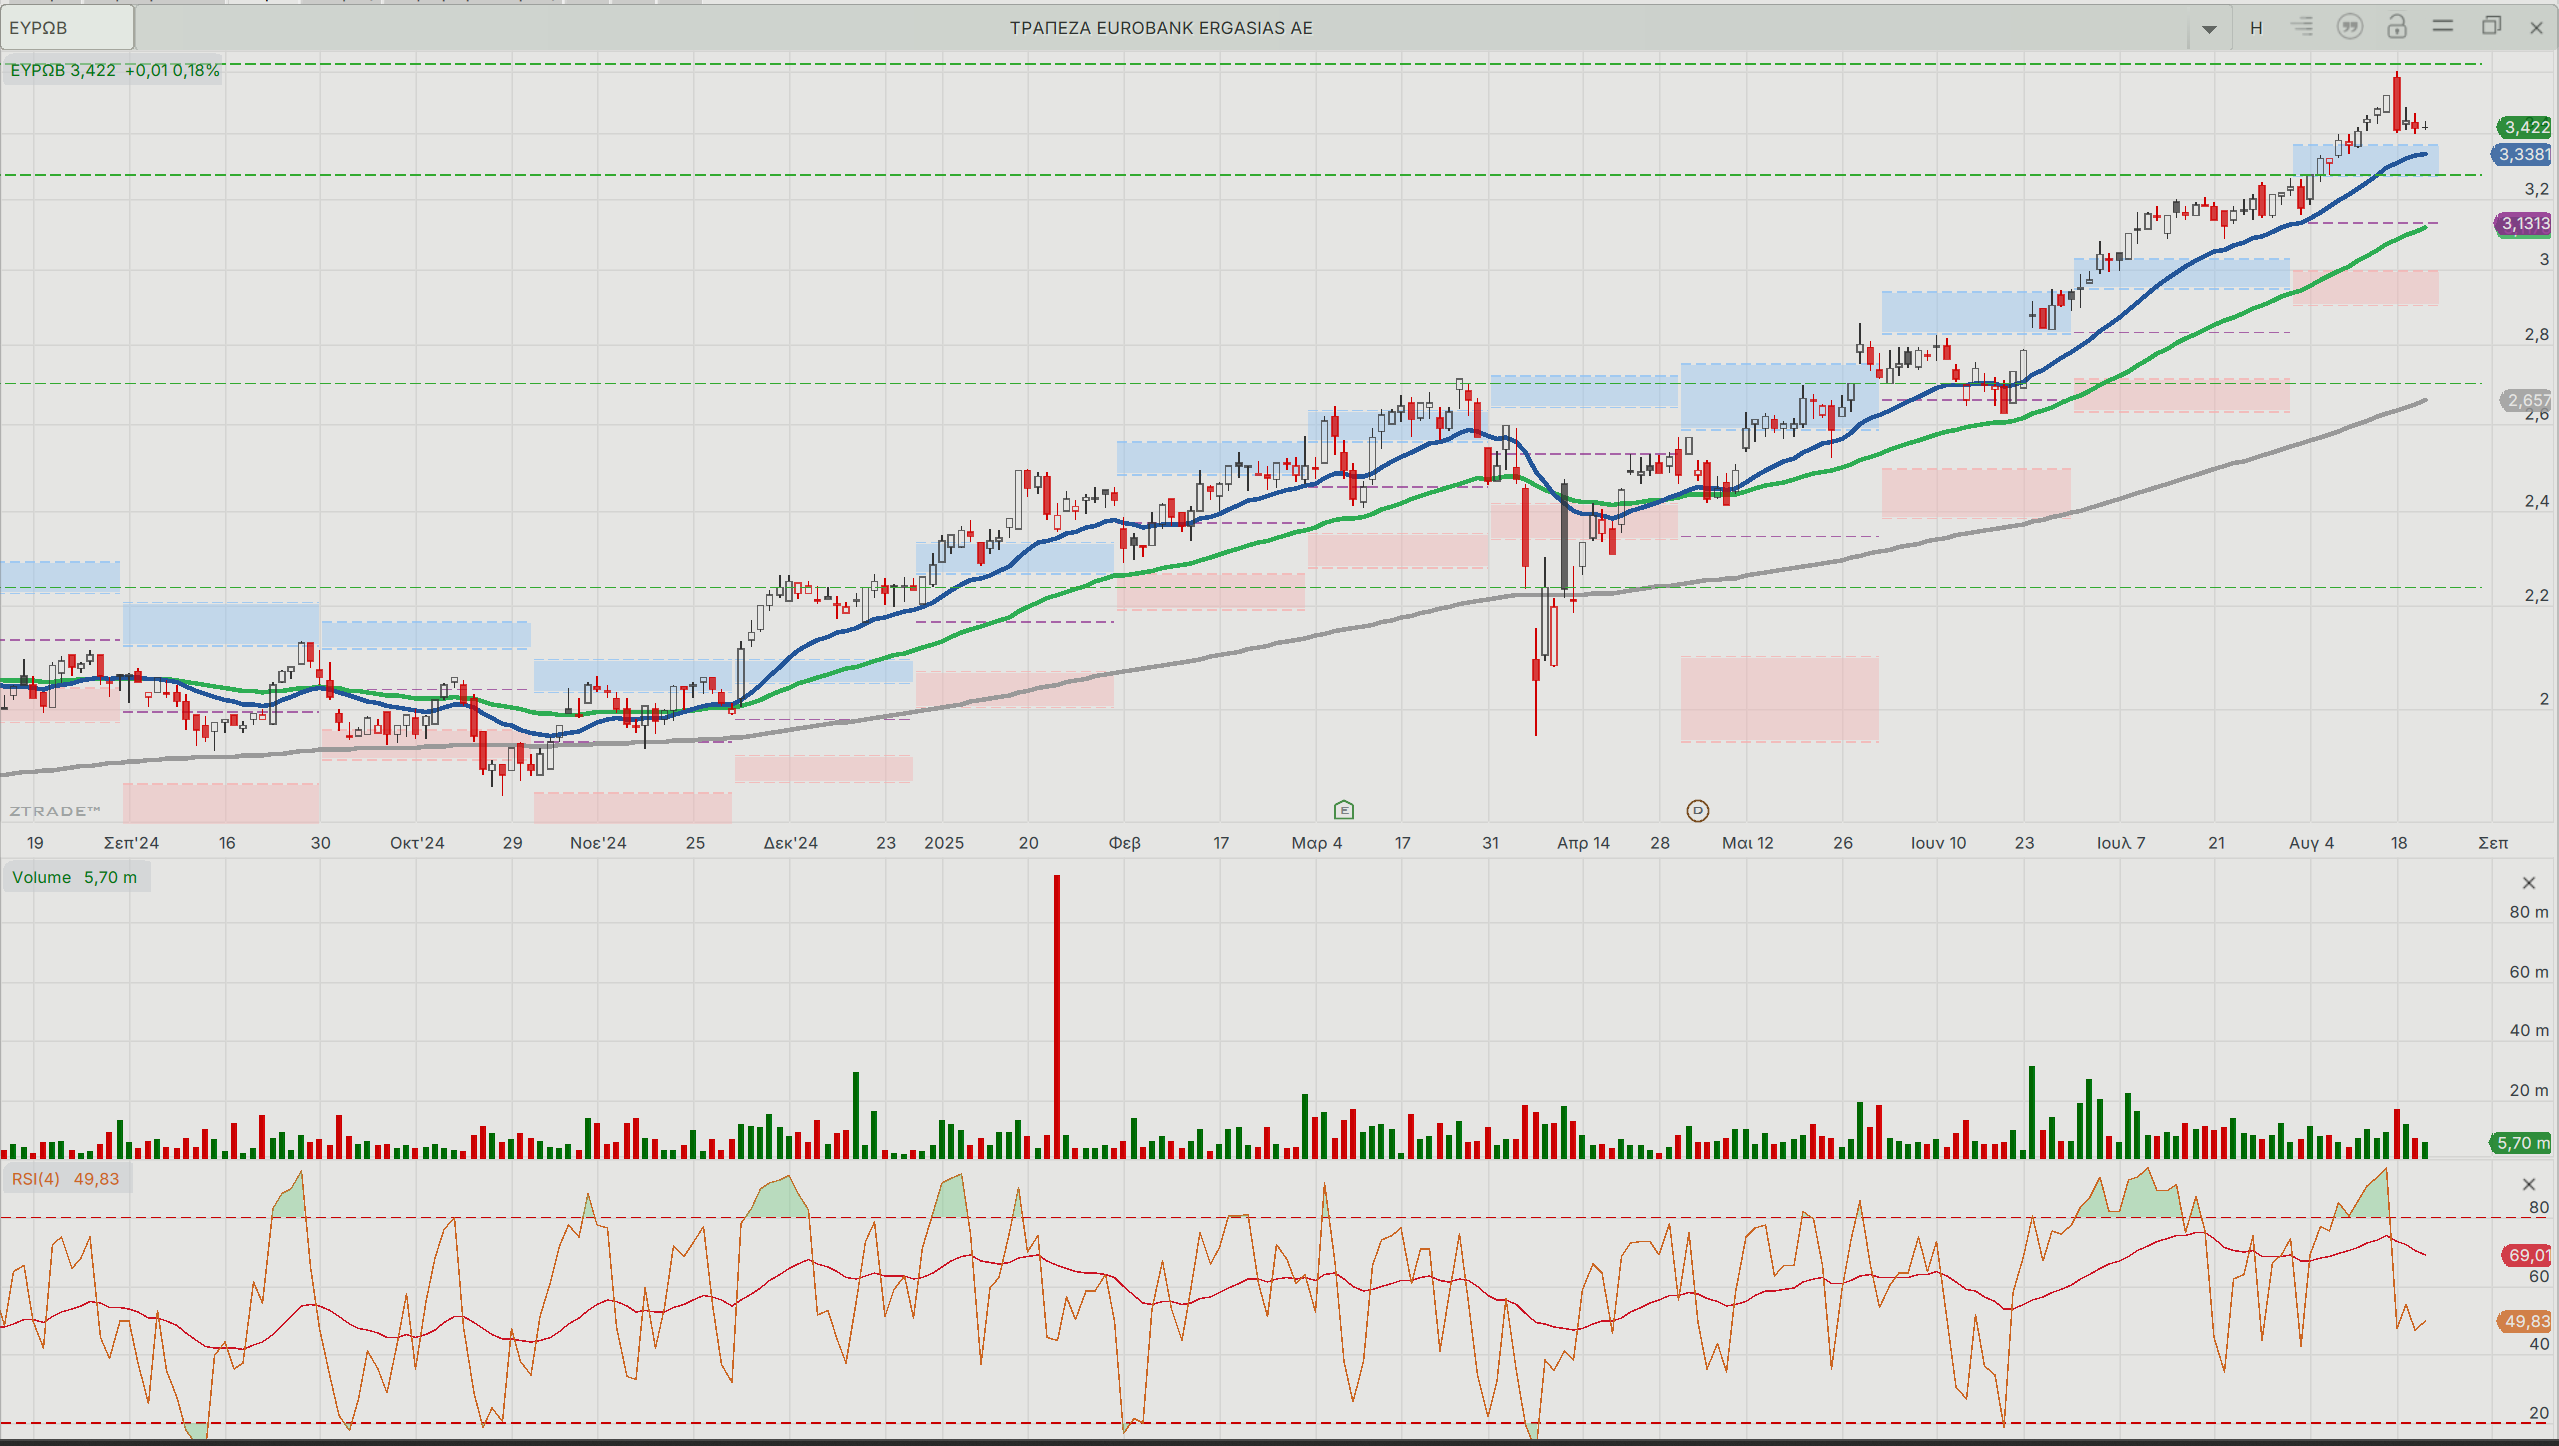Close the Volume indicator panel
The image size is (2559, 1446).
(2529, 883)
